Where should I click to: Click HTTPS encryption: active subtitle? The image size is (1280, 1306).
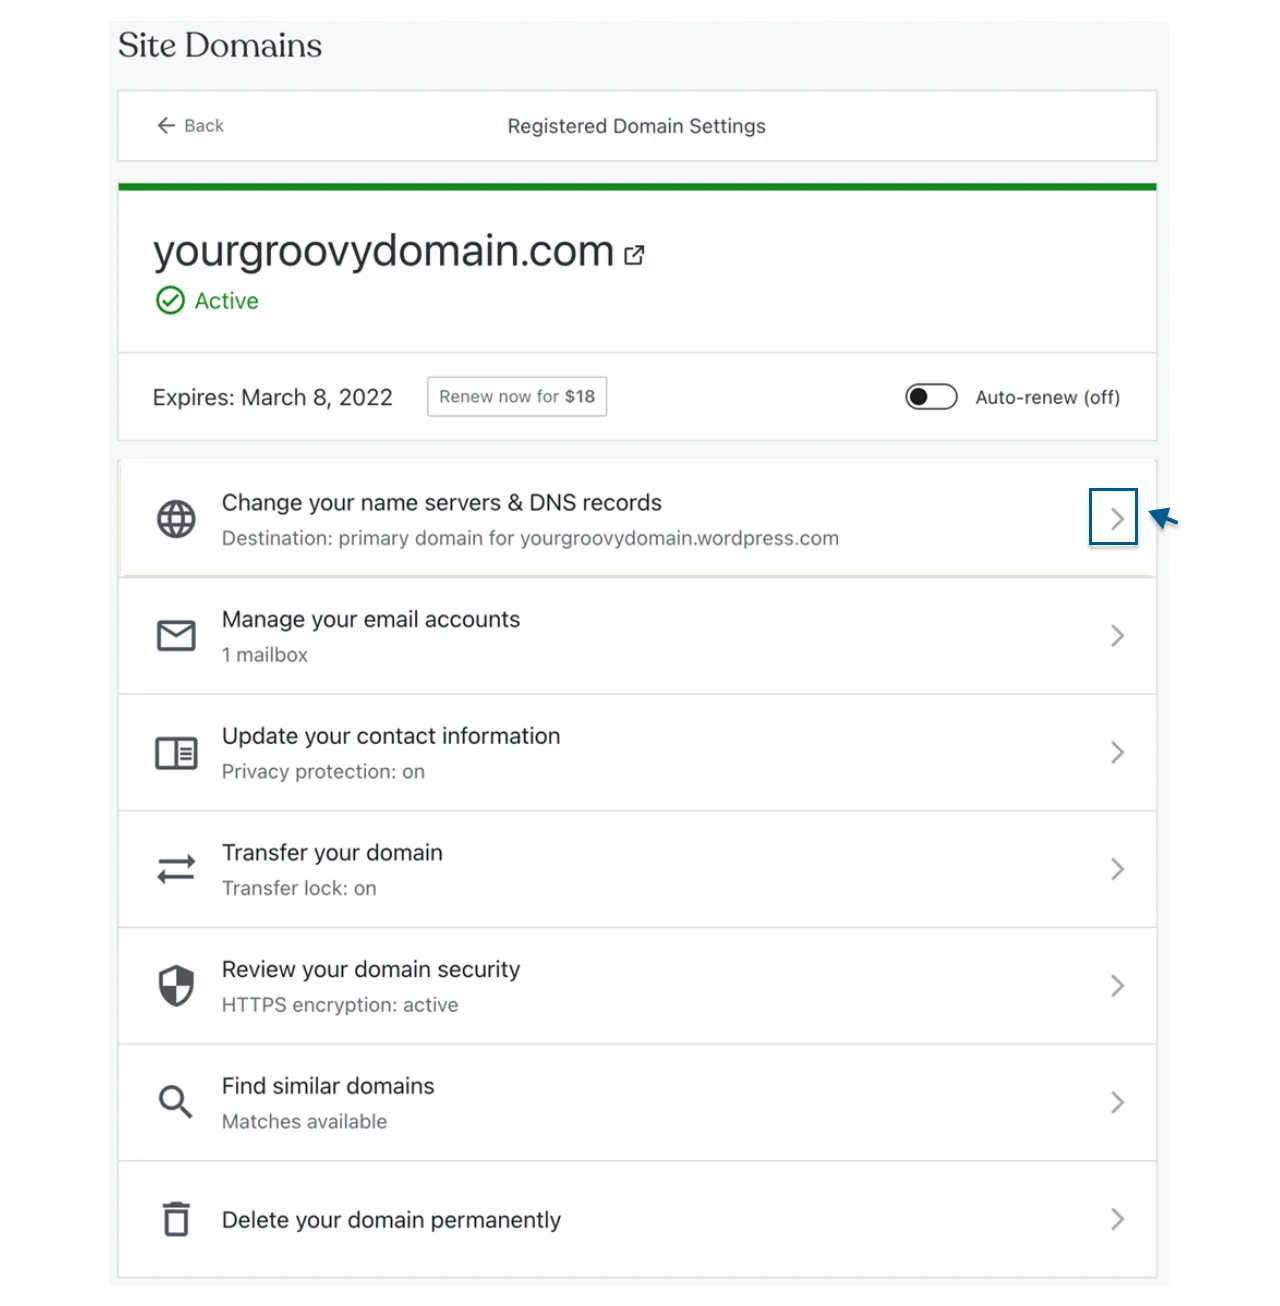(x=340, y=1005)
